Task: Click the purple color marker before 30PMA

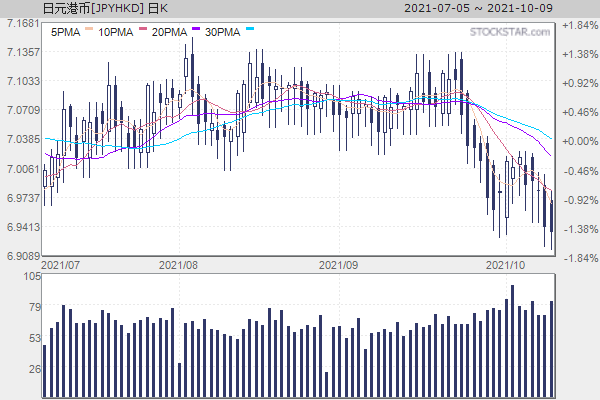Action: [x=196, y=30]
